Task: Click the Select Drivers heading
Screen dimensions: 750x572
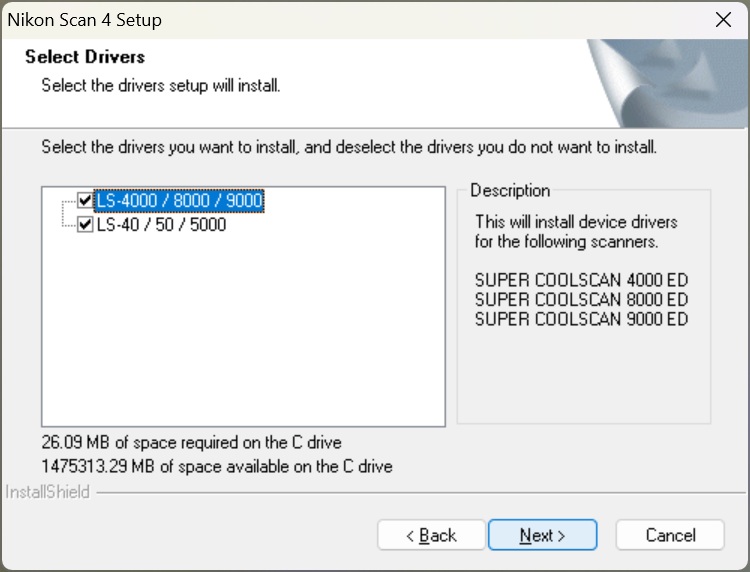Action: point(85,57)
